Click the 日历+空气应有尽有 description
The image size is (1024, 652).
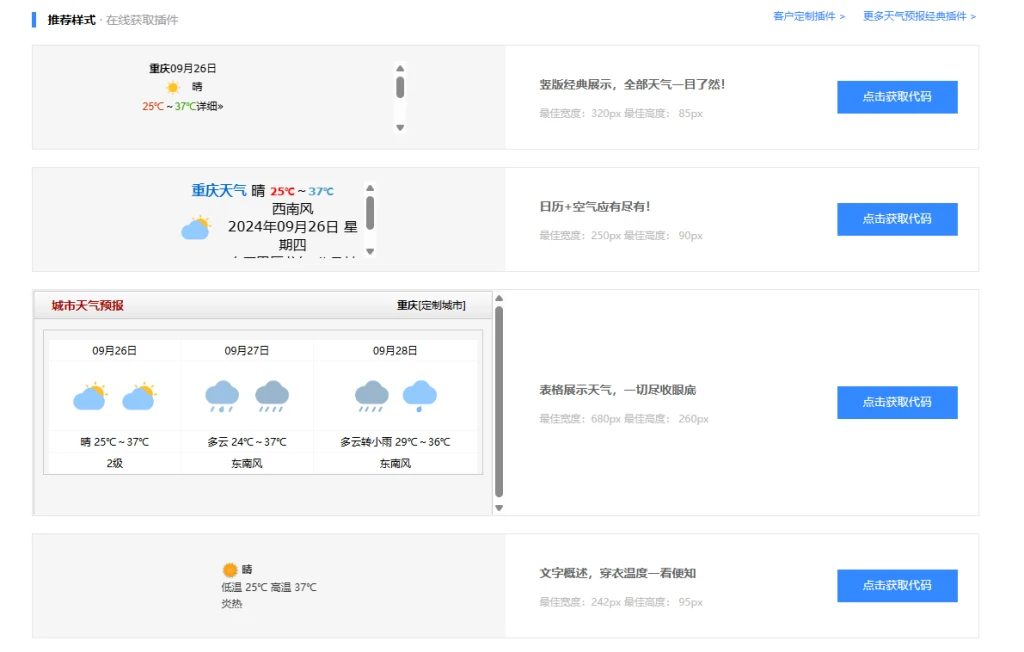[595, 206]
